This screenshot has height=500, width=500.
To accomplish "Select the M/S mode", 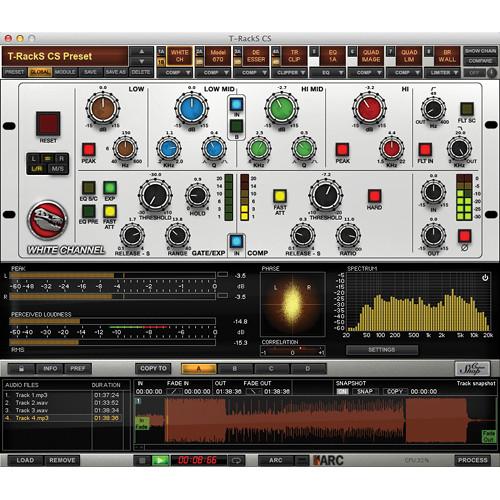I will (57, 169).
